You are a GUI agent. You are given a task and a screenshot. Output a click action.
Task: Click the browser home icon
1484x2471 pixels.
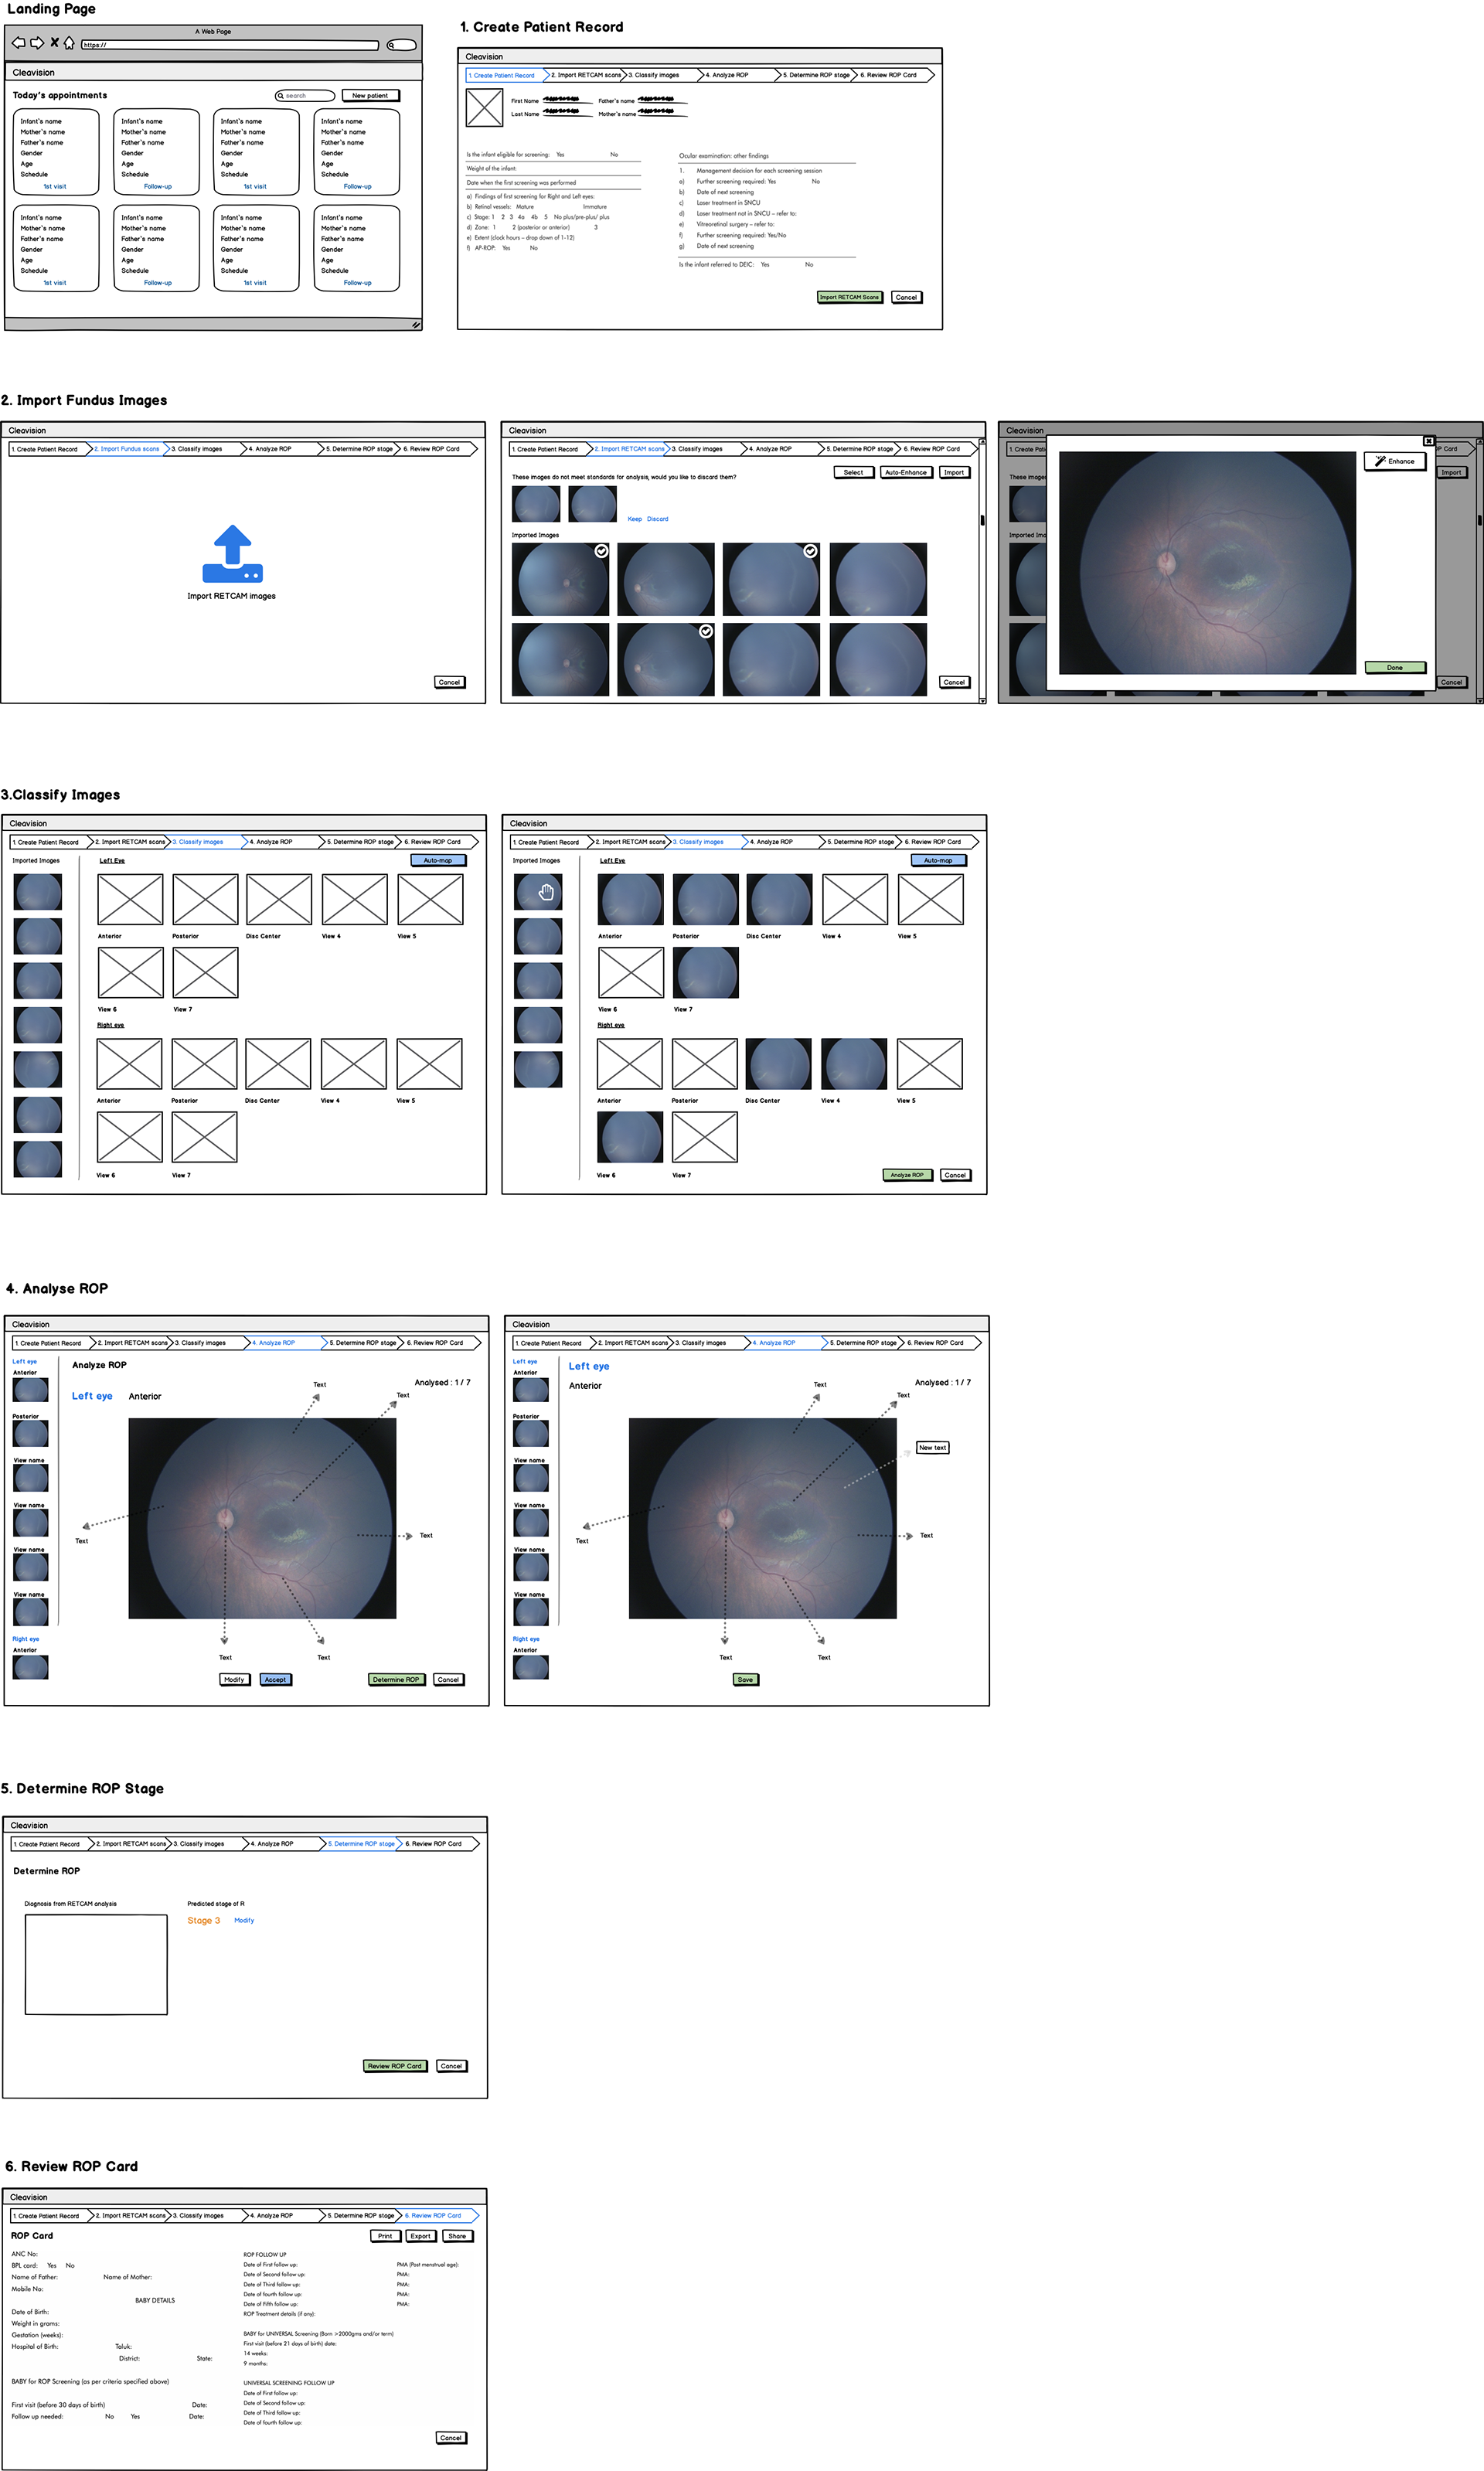69,43
